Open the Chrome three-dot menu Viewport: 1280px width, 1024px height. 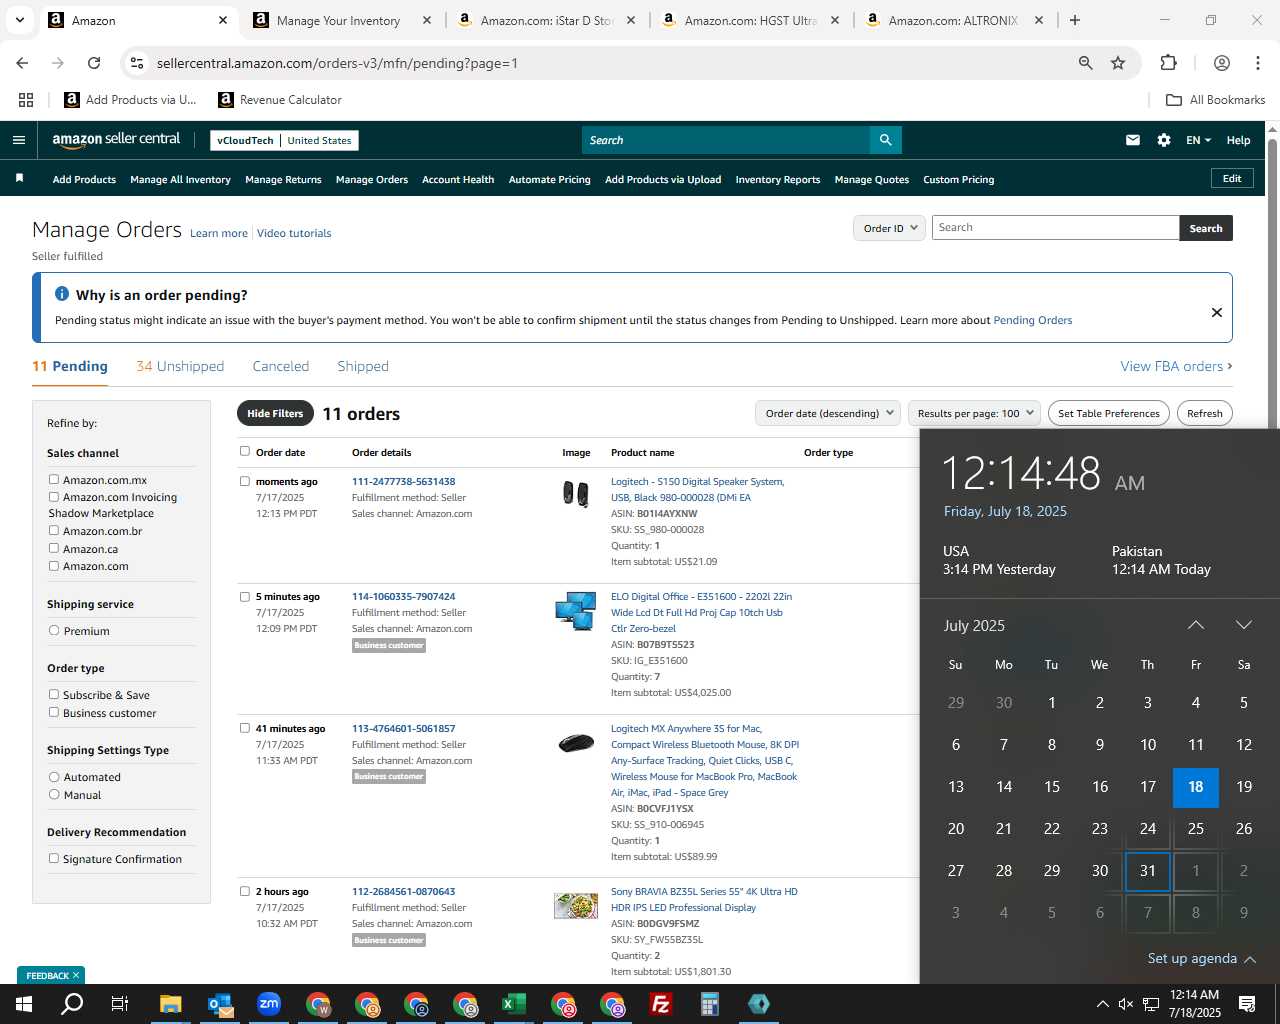1258,63
